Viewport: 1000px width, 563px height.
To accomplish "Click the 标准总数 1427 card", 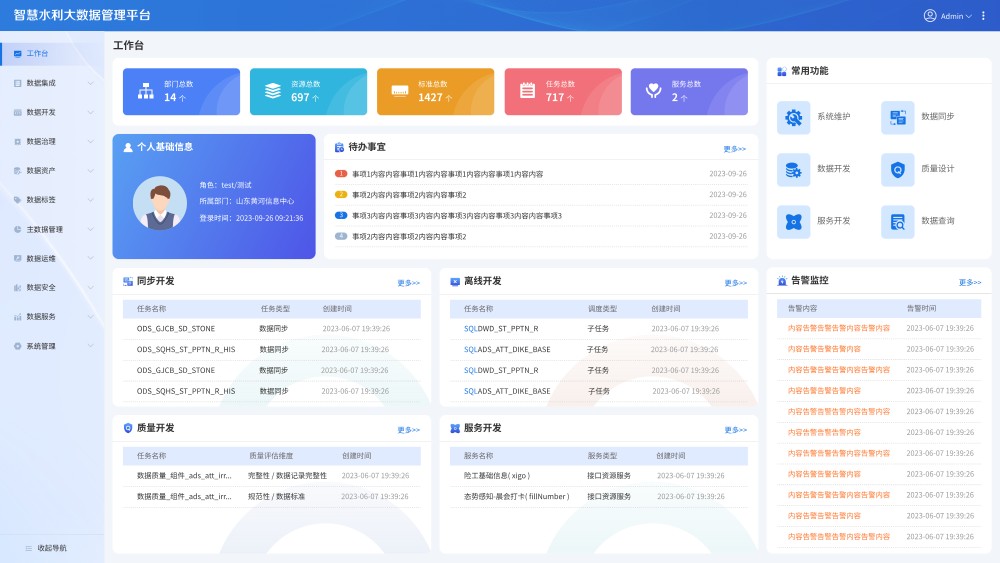I will (436, 92).
